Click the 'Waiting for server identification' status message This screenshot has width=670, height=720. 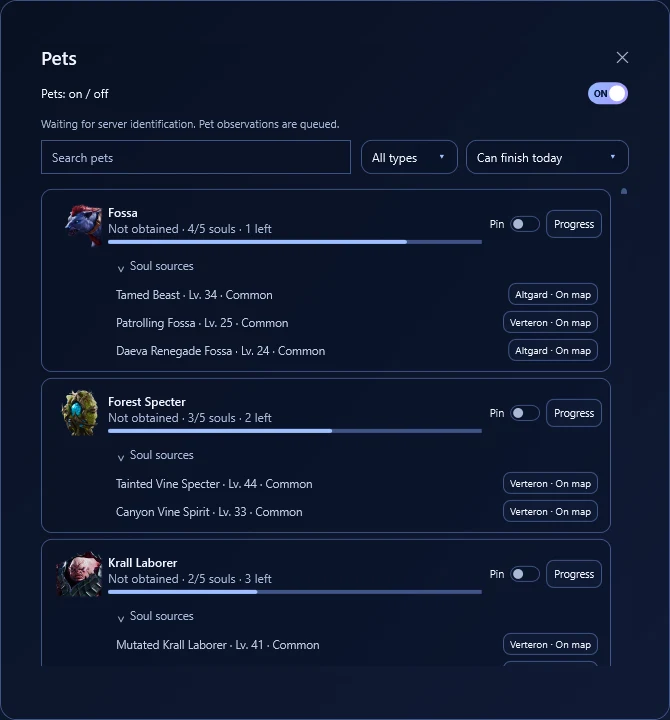(x=190, y=124)
